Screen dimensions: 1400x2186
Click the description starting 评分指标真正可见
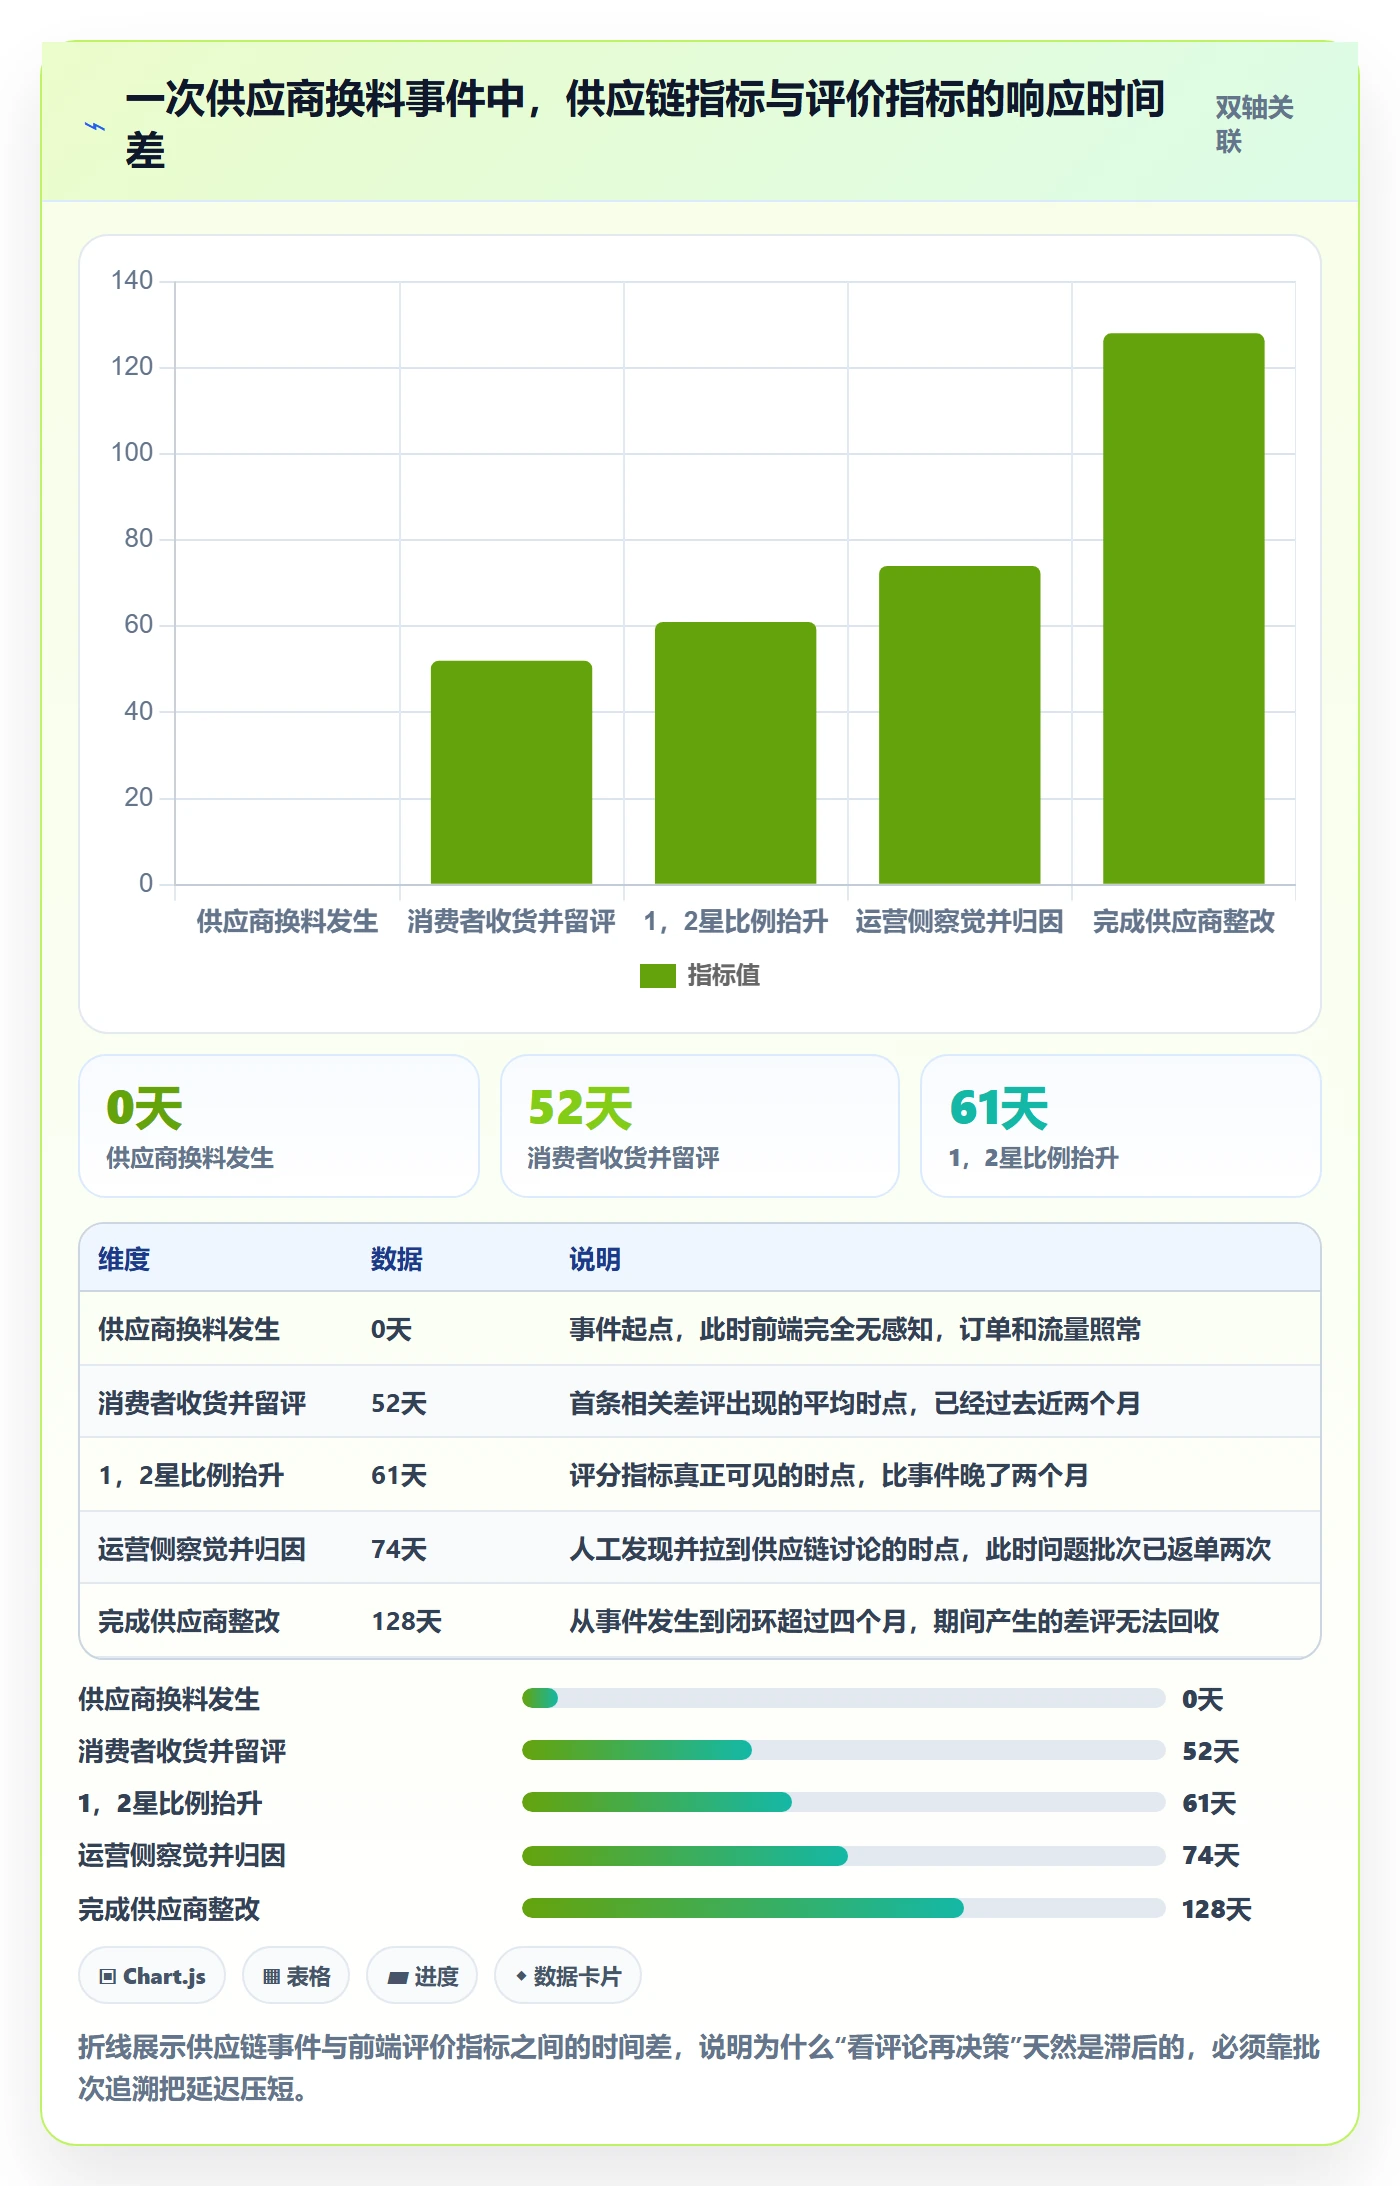pos(829,1475)
